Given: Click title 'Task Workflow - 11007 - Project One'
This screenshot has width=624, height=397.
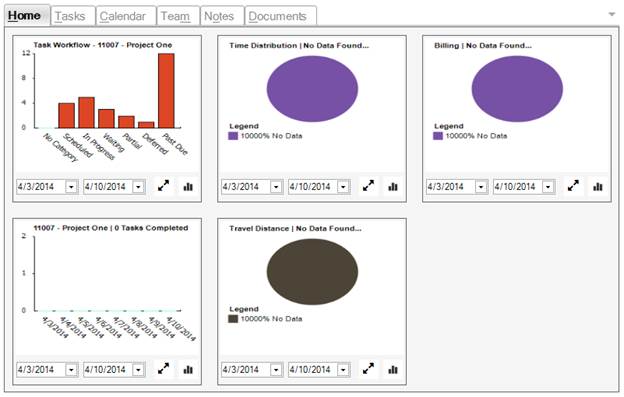Looking at the screenshot, I should (103, 45).
